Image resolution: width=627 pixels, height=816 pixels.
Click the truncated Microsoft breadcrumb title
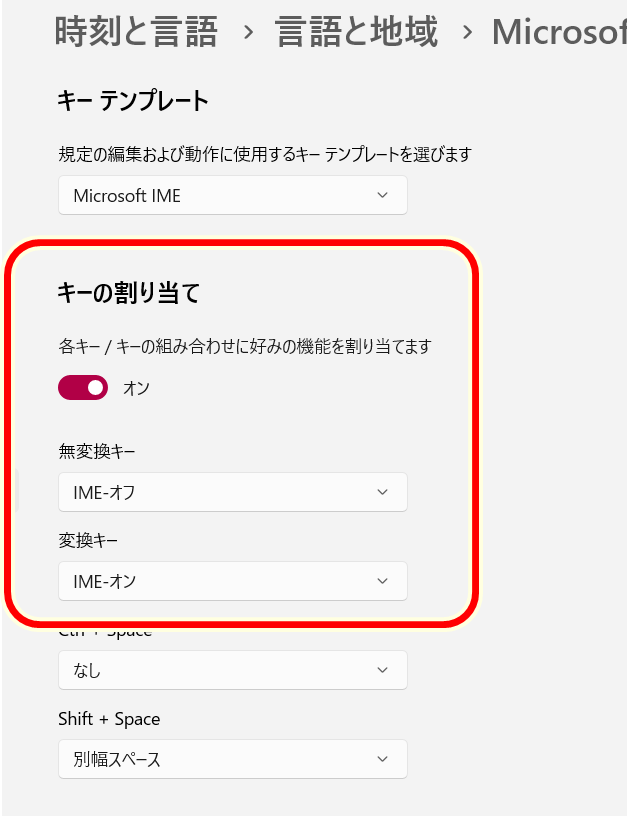pos(558,33)
